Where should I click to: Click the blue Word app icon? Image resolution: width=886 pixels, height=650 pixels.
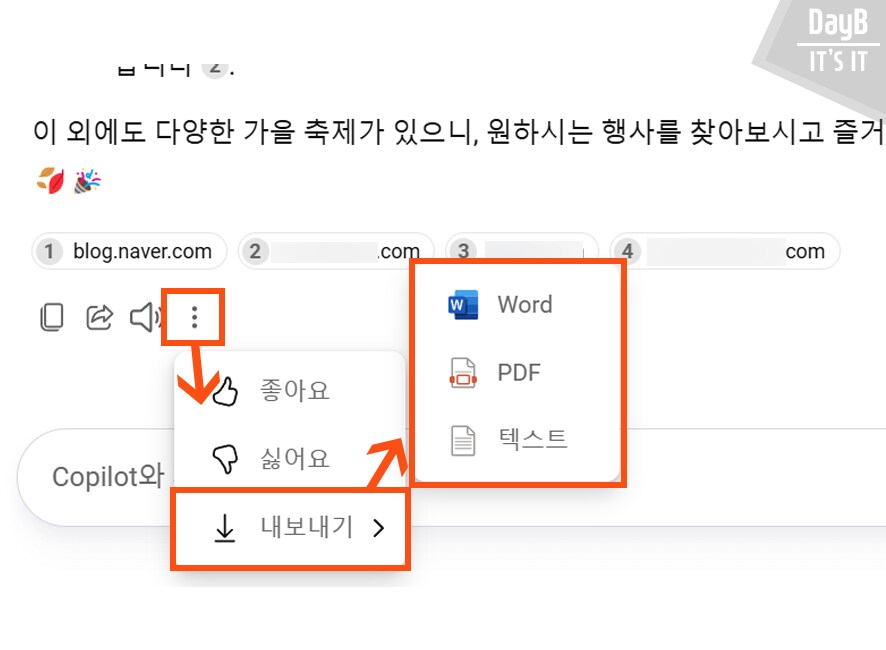463,304
